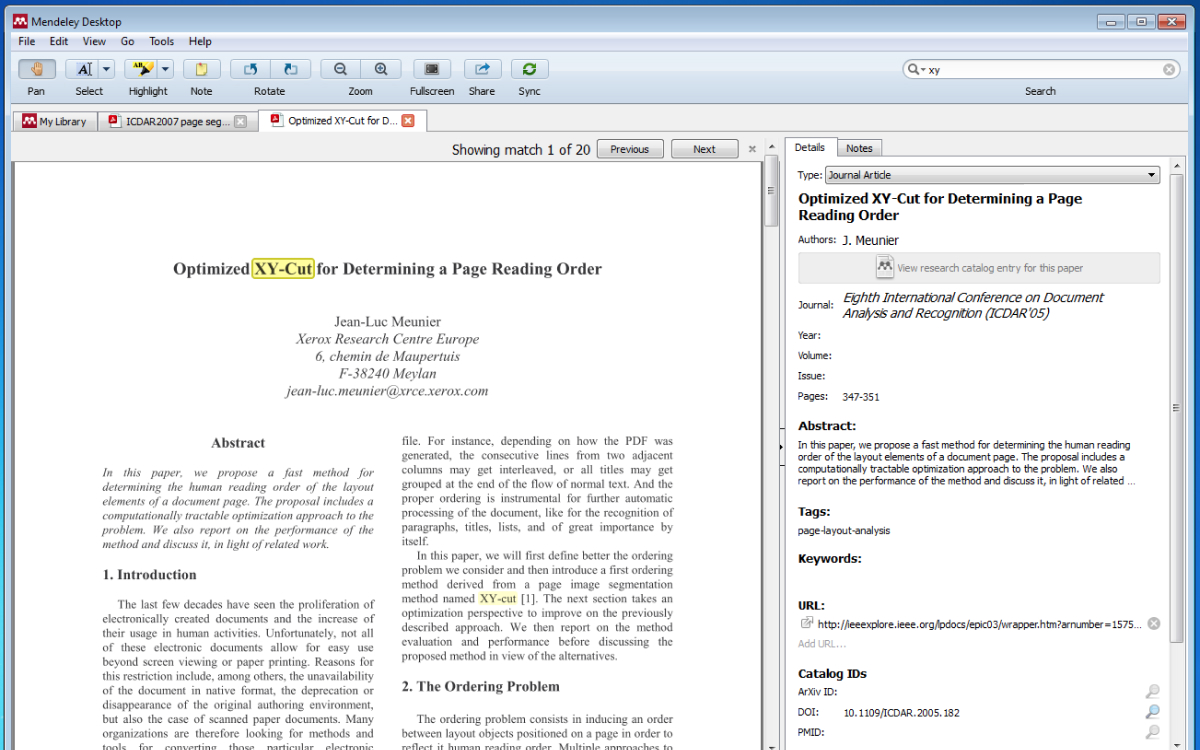1200x750 pixels.
Task: Add a sticky Note annotation
Action: pyautogui.click(x=201, y=69)
